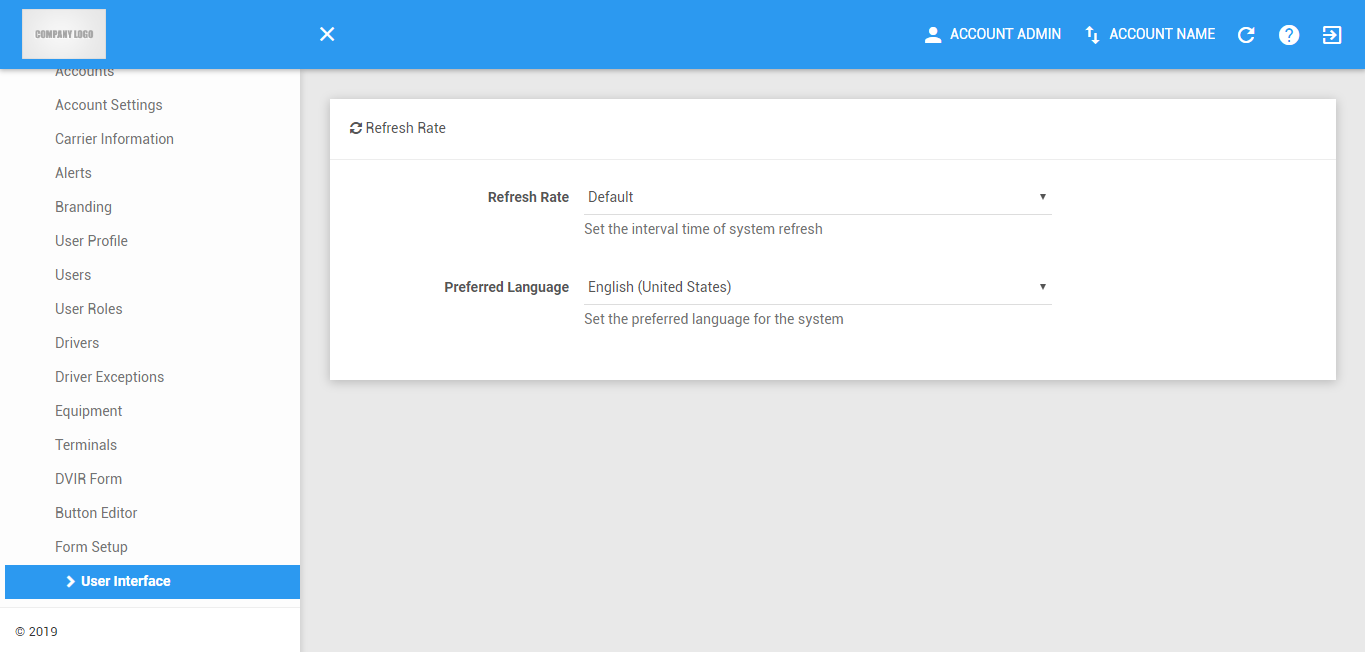Navigate to Button Editor
The height and width of the screenshot is (652, 1365).
96,513
